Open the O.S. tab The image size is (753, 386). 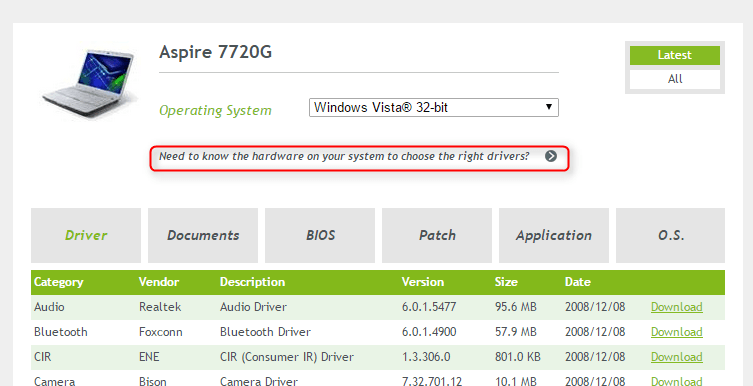(670, 235)
